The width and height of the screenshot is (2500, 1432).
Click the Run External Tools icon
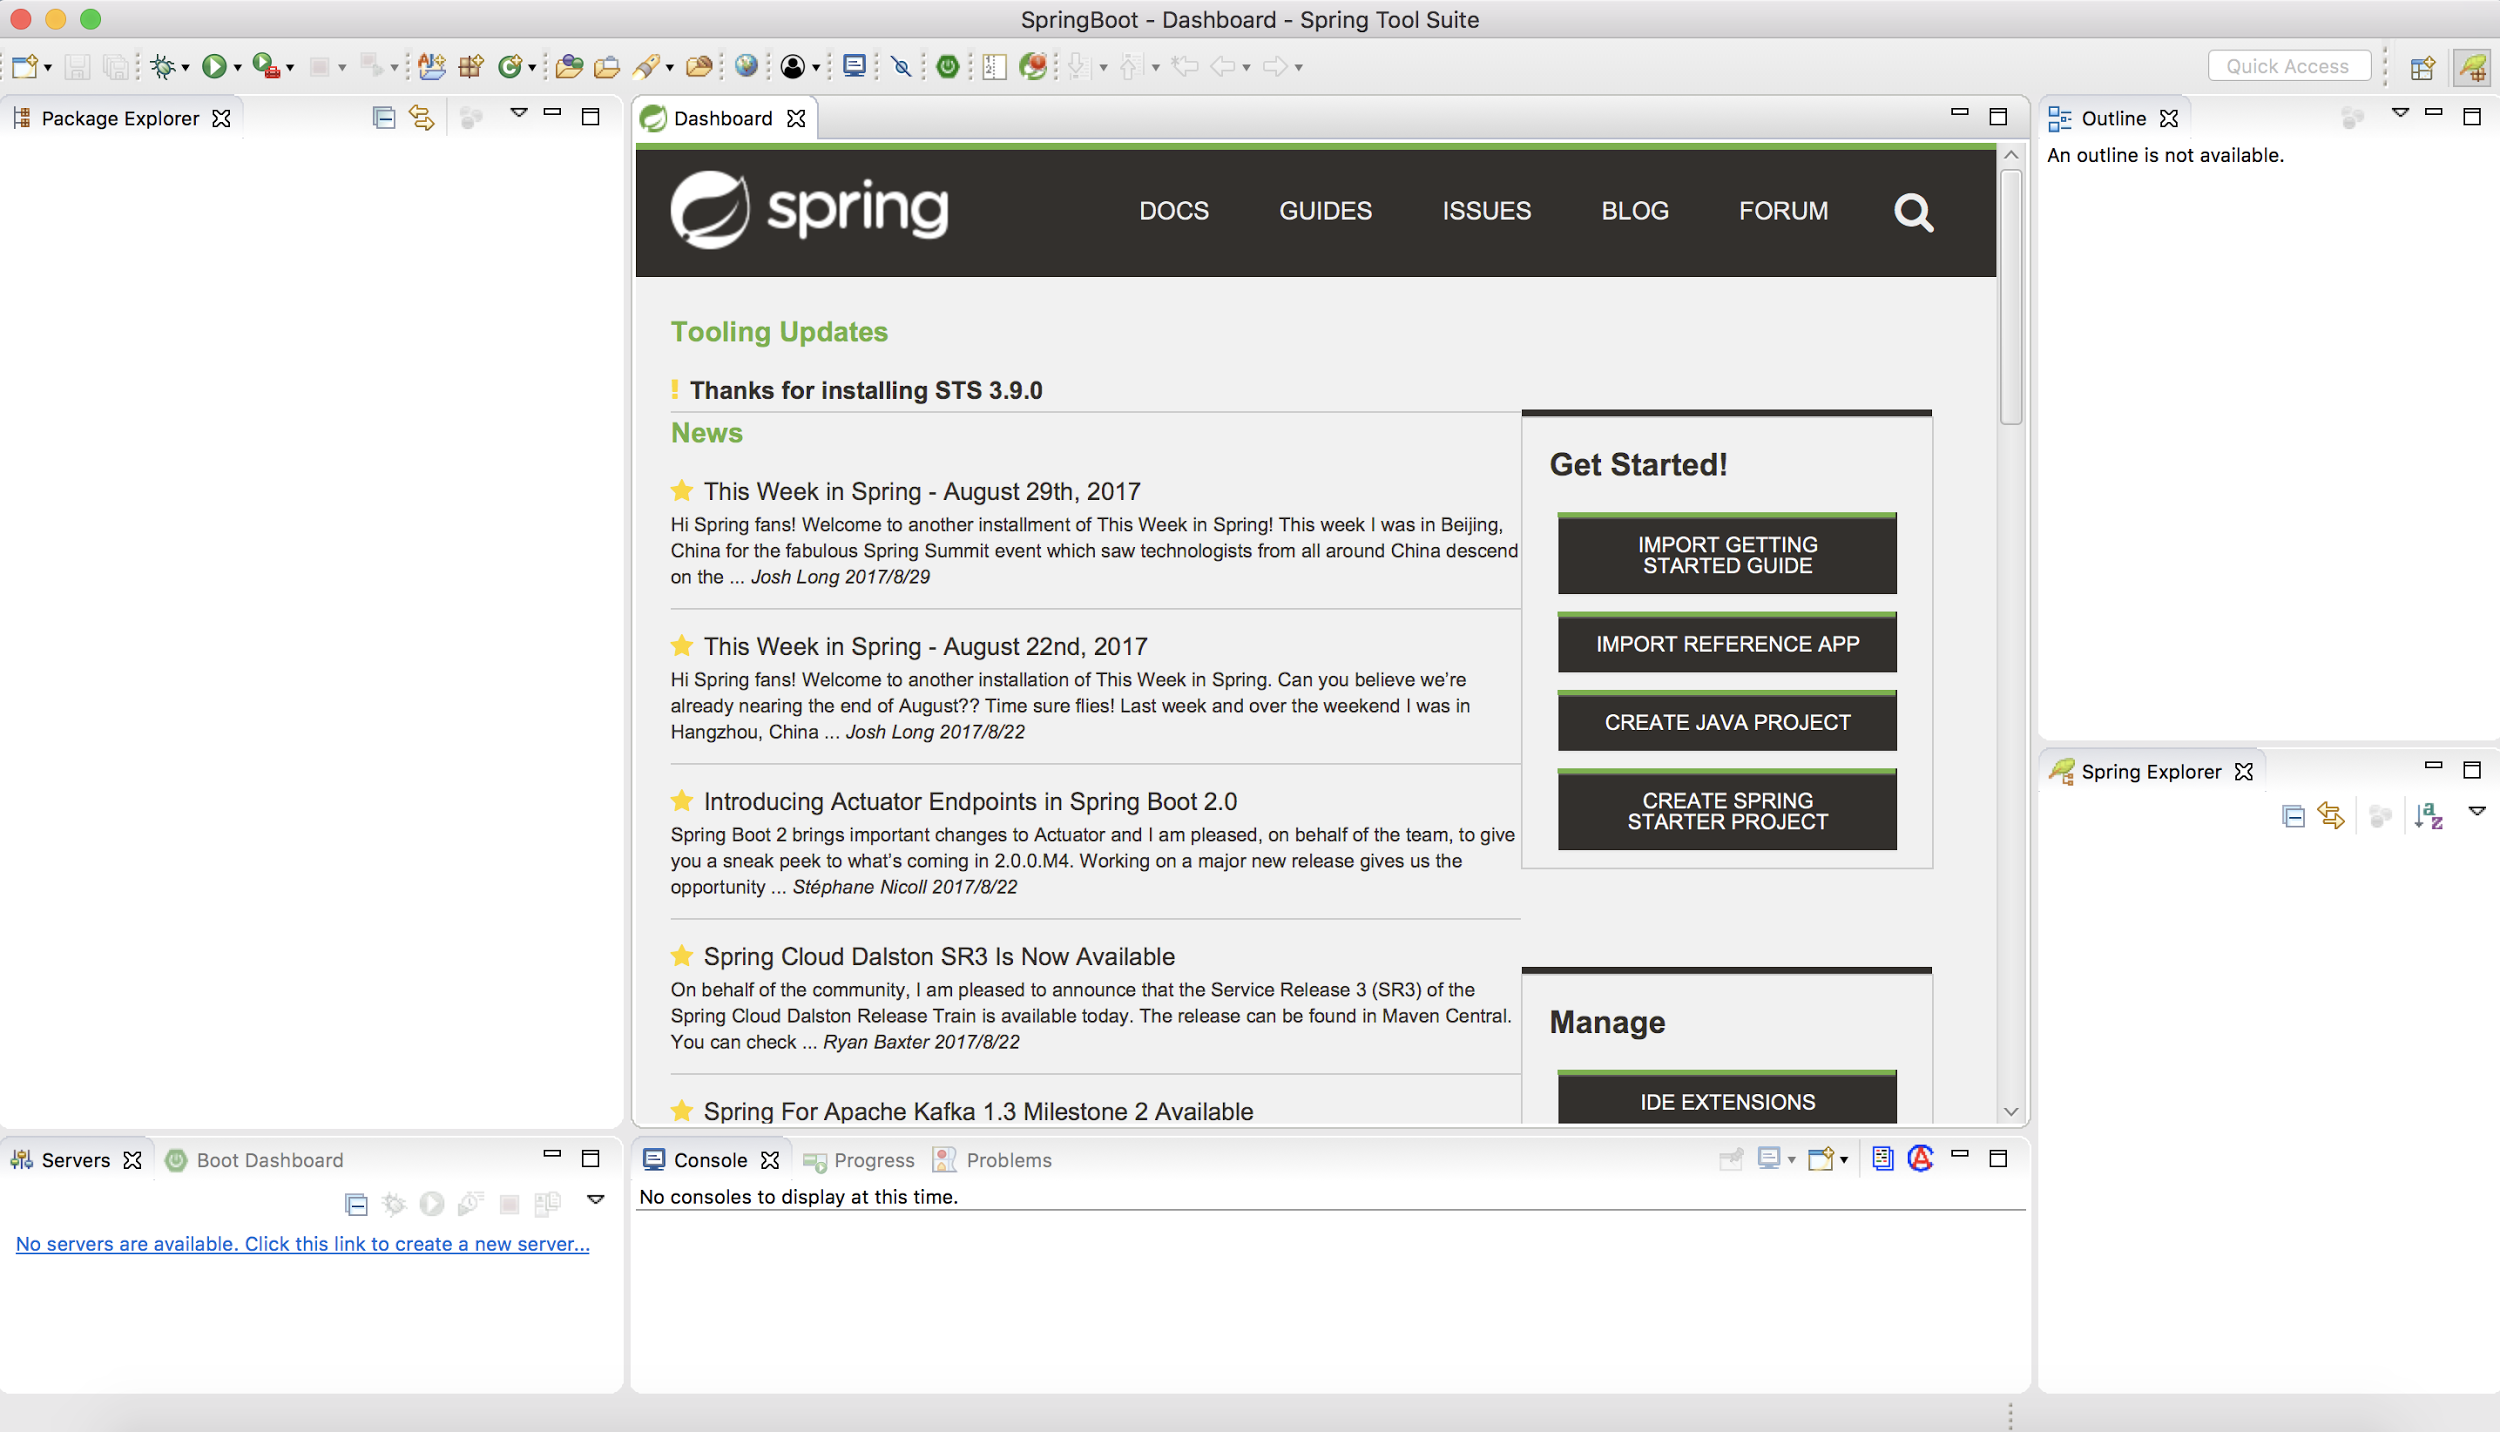(265, 67)
